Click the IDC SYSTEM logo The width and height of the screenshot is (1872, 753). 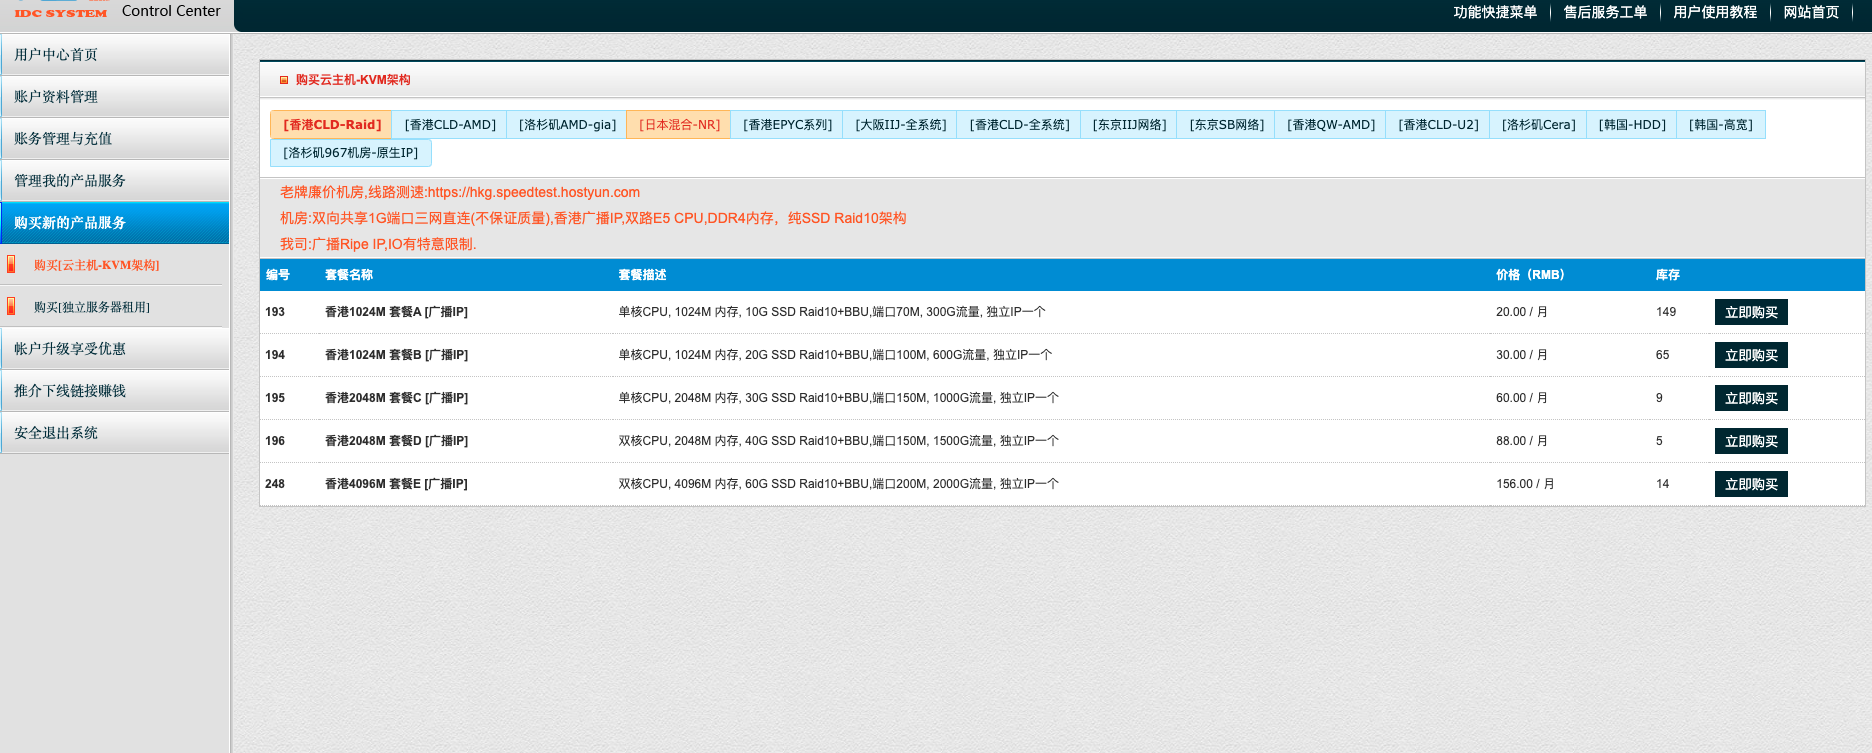point(61,12)
